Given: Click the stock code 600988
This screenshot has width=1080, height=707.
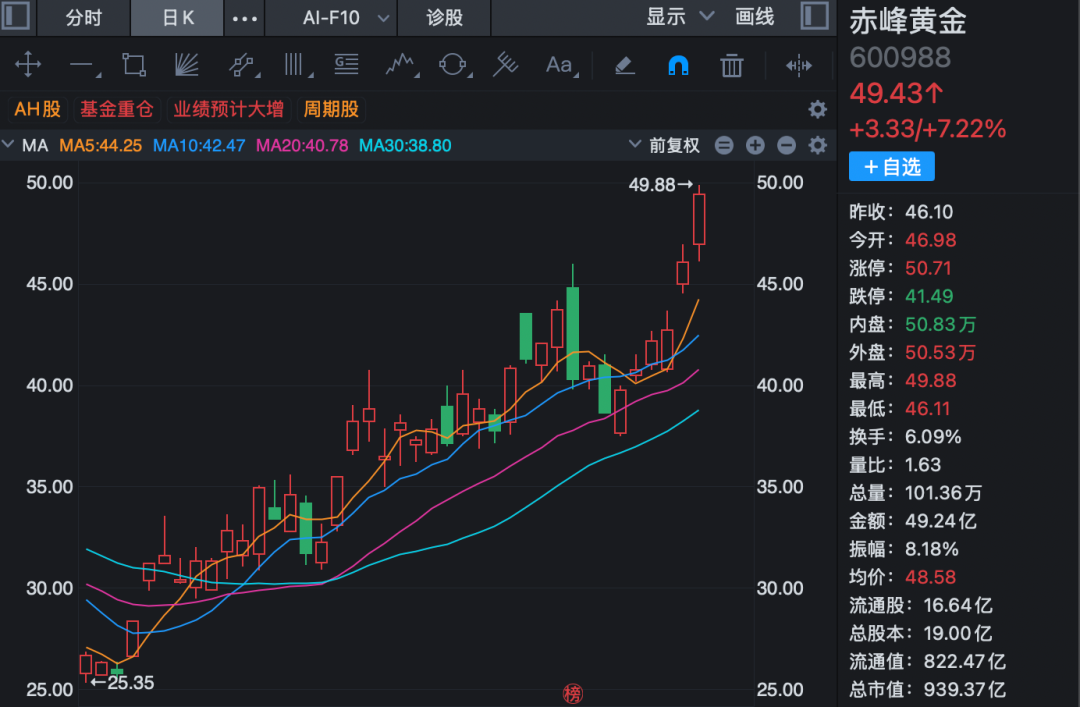Looking at the screenshot, I should (900, 57).
